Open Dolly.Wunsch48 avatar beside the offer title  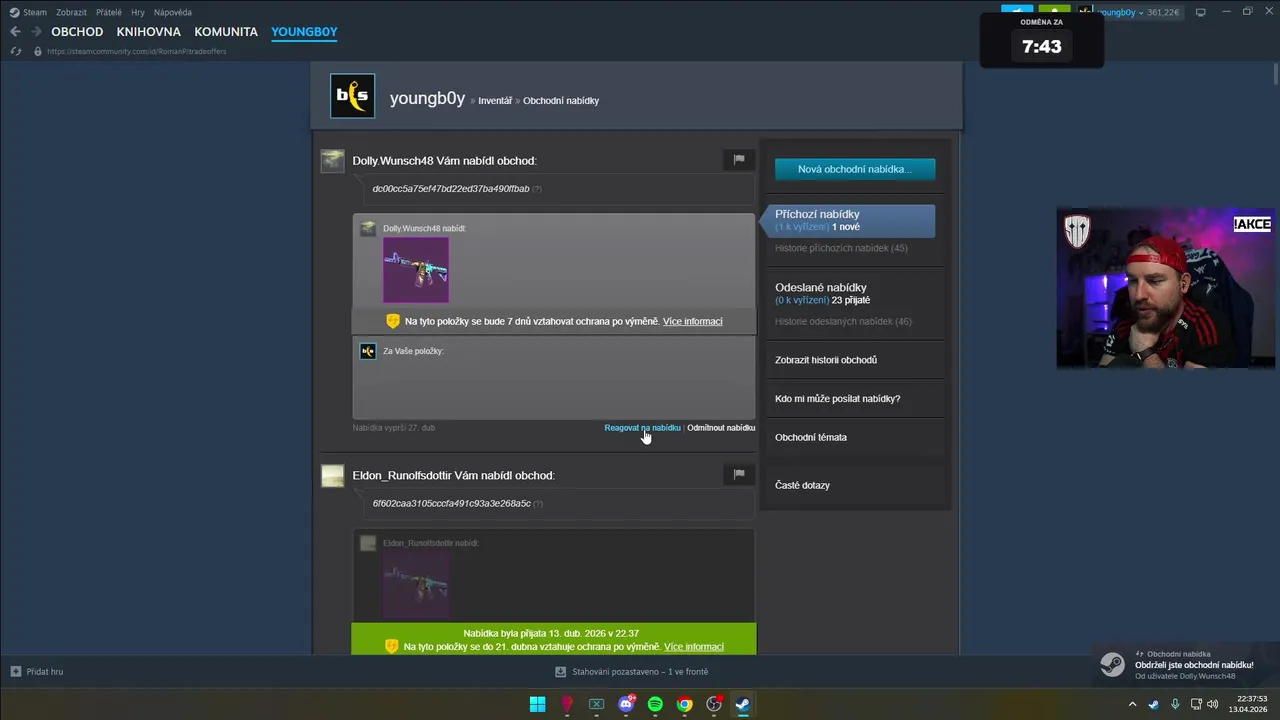[332, 160]
